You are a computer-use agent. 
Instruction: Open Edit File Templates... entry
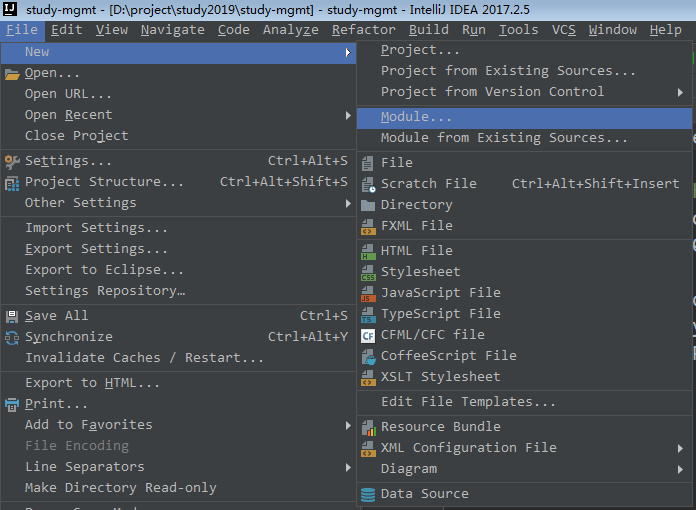pos(524,403)
